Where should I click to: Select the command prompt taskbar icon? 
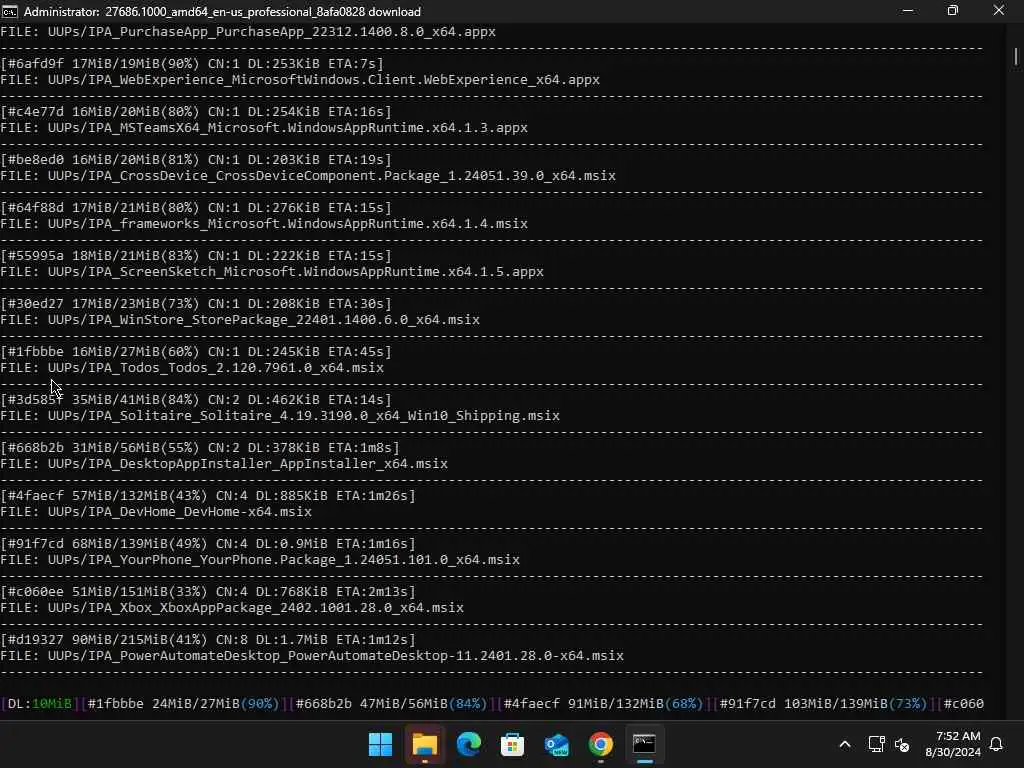[645, 744]
